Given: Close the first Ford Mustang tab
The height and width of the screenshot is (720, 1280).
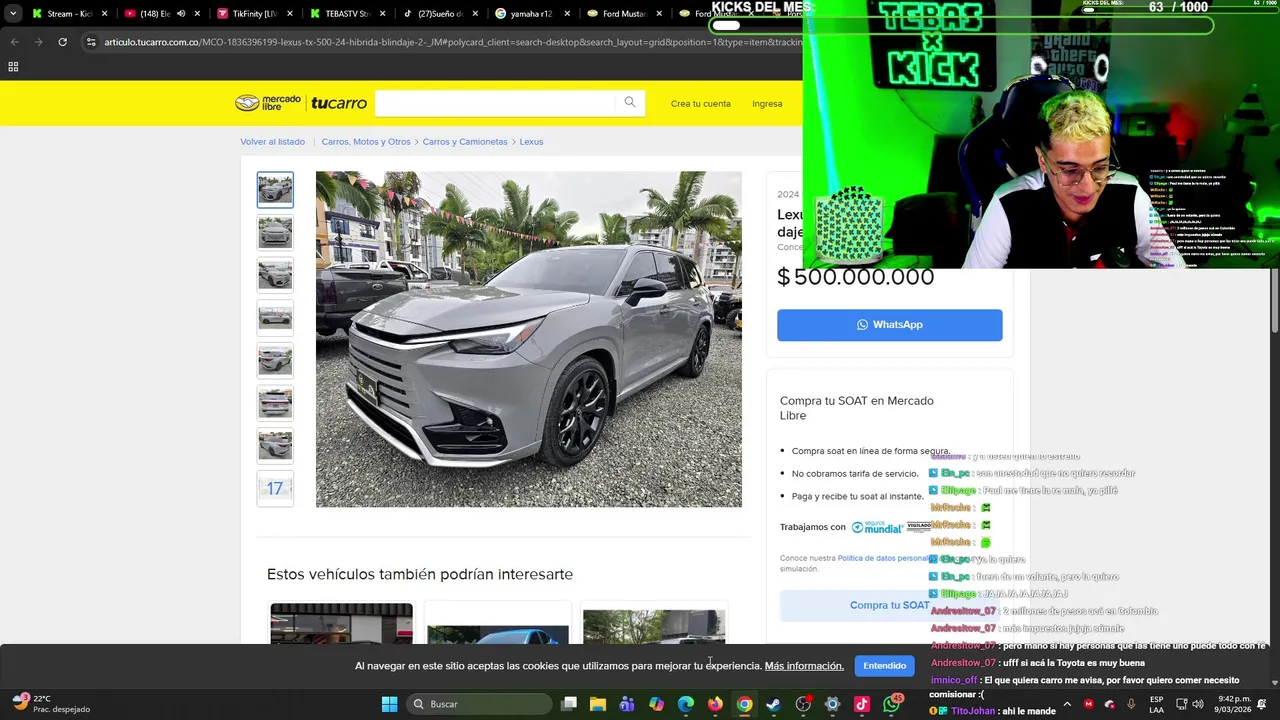Looking at the screenshot, I should 659,14.
